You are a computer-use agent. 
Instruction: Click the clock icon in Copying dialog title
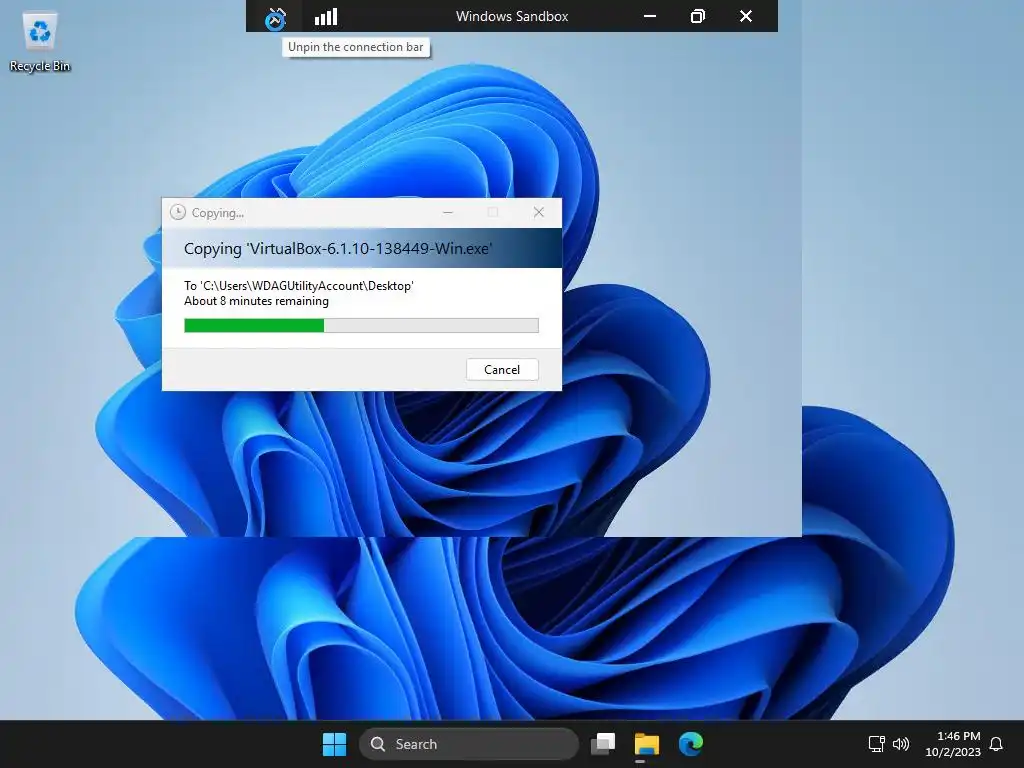tap(178, 212)
